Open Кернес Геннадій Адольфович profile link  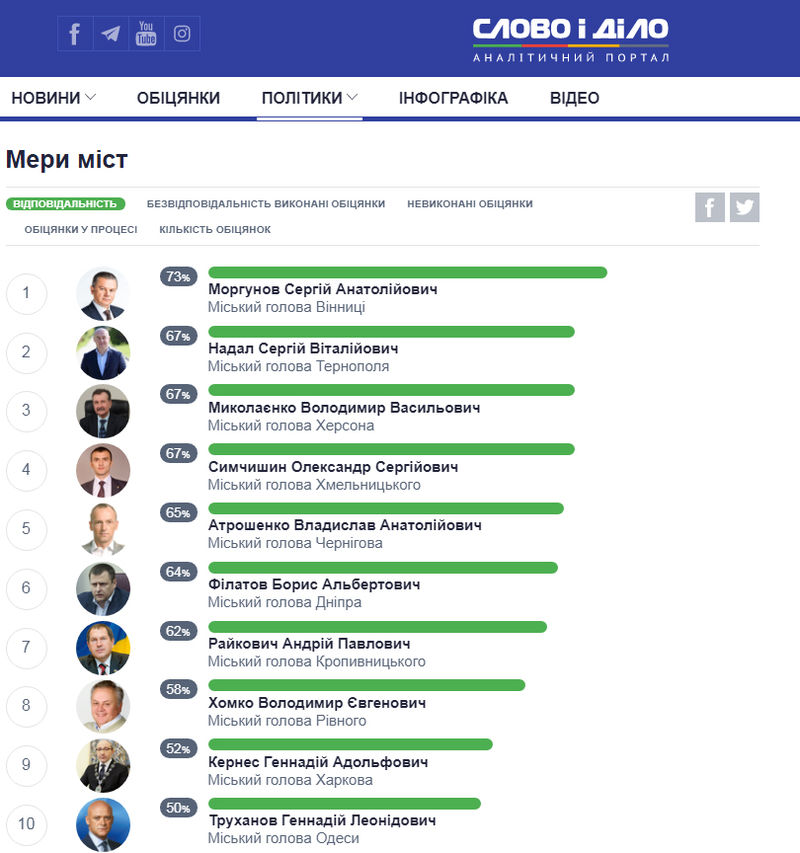point(317,762)
